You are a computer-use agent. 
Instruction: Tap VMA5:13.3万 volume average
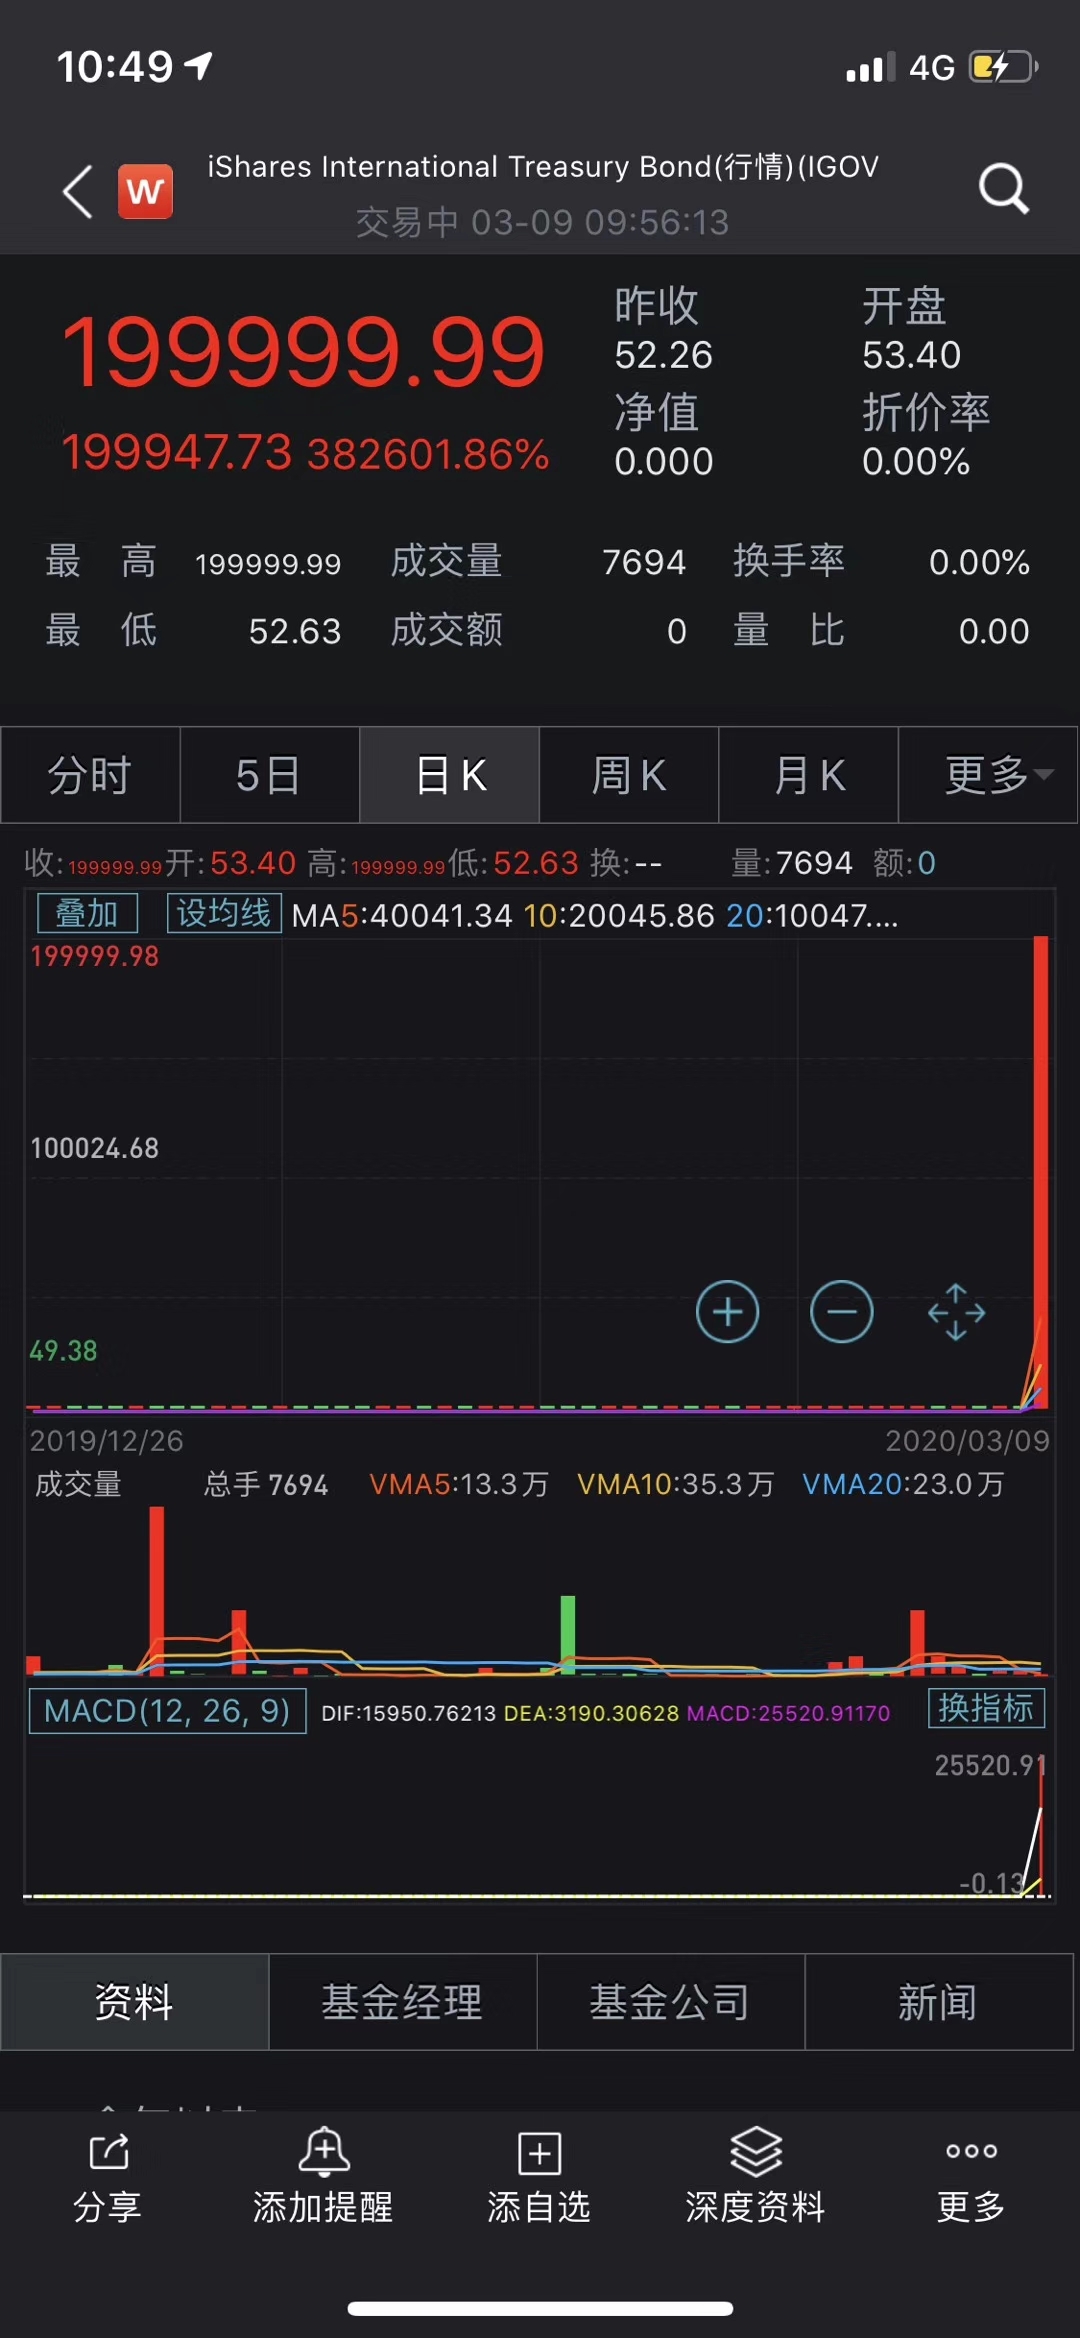point(459,1484)
